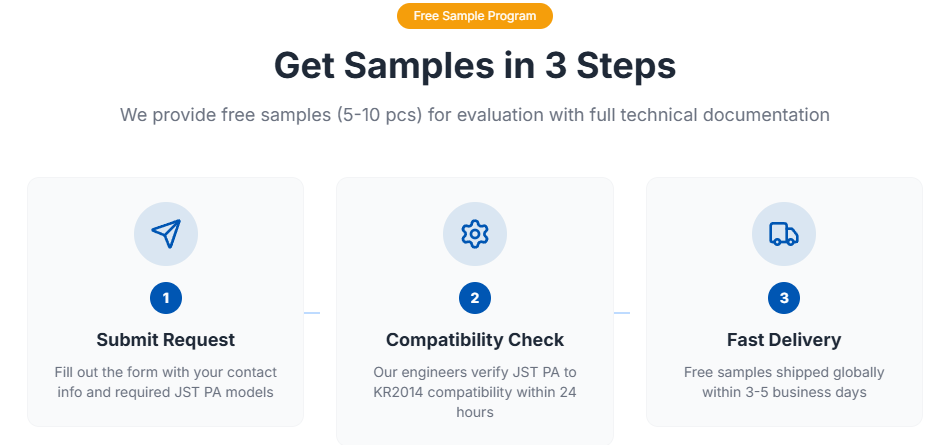Click the number 1 step badge
Image resolution: width=950 pixels, height=445 pixels.
pos(166,297)
